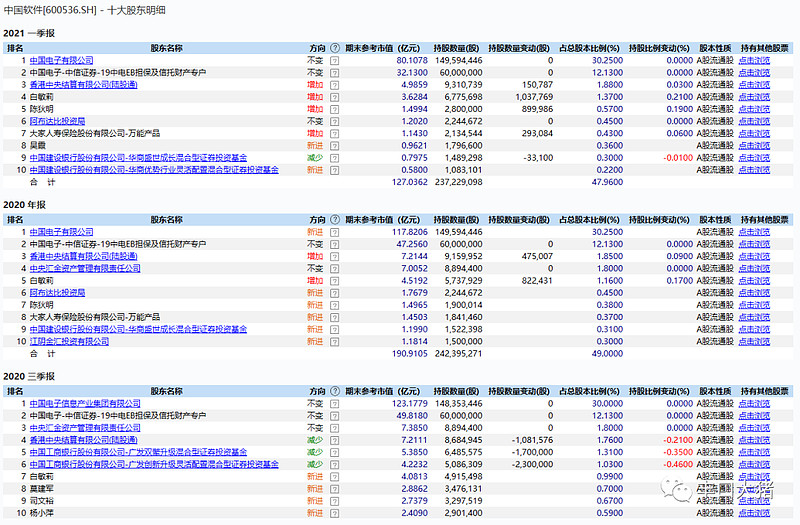Click question icon for 中国电子信息产业集团 row

pyautogui.click(x=334, y=403)
